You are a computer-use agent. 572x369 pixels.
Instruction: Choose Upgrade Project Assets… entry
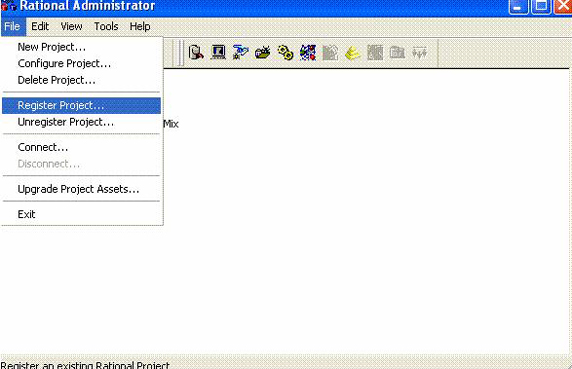(81, 189)
